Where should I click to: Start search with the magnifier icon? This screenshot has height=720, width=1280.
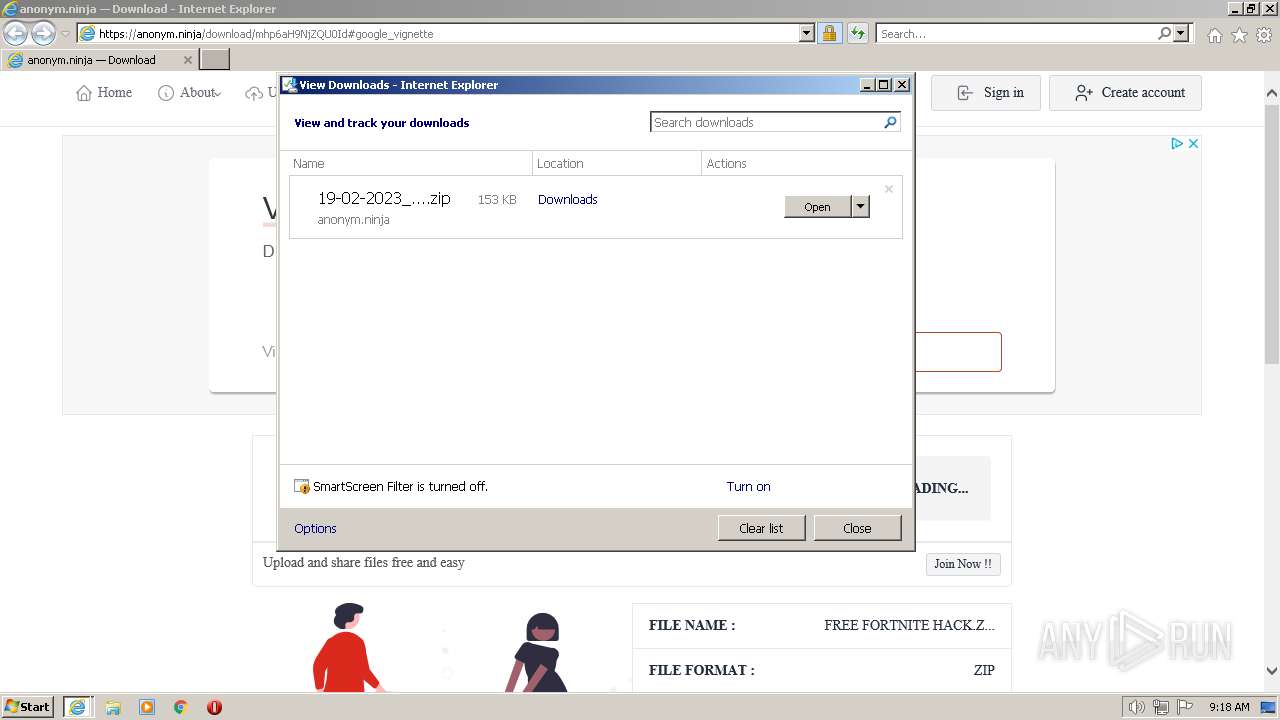point(1165,34)
